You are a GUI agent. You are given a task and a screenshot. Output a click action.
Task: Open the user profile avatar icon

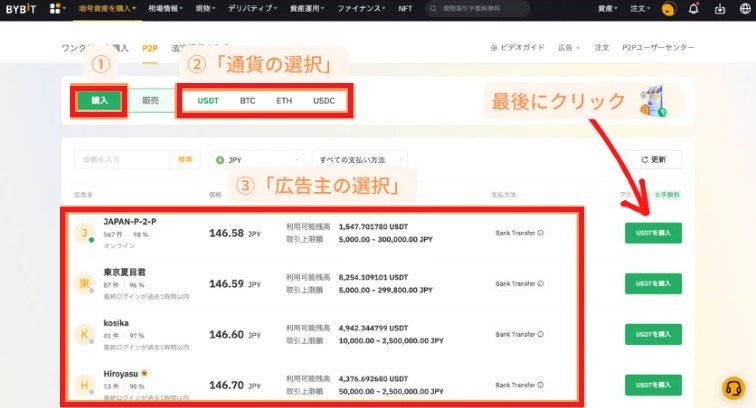pyautogui.click(x=668, y=9)
